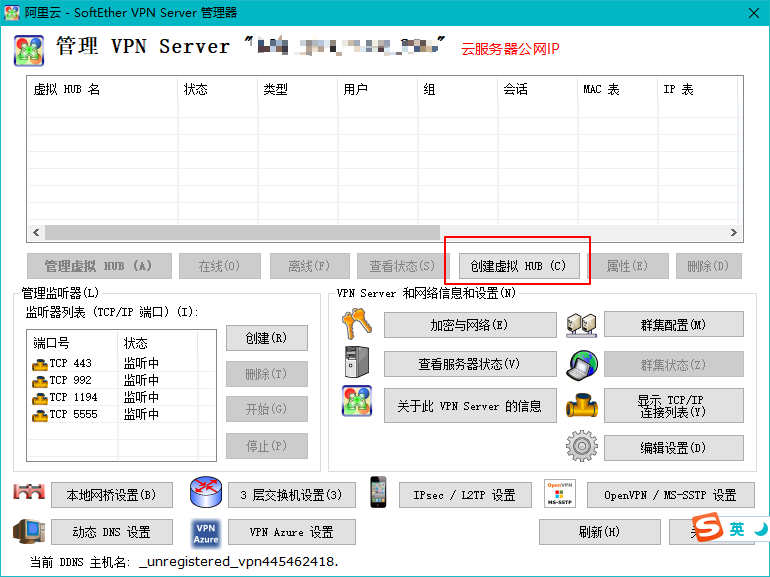
Task: Click the globe laptop icon beside 群集状态
Action: (x=582, y=364)
